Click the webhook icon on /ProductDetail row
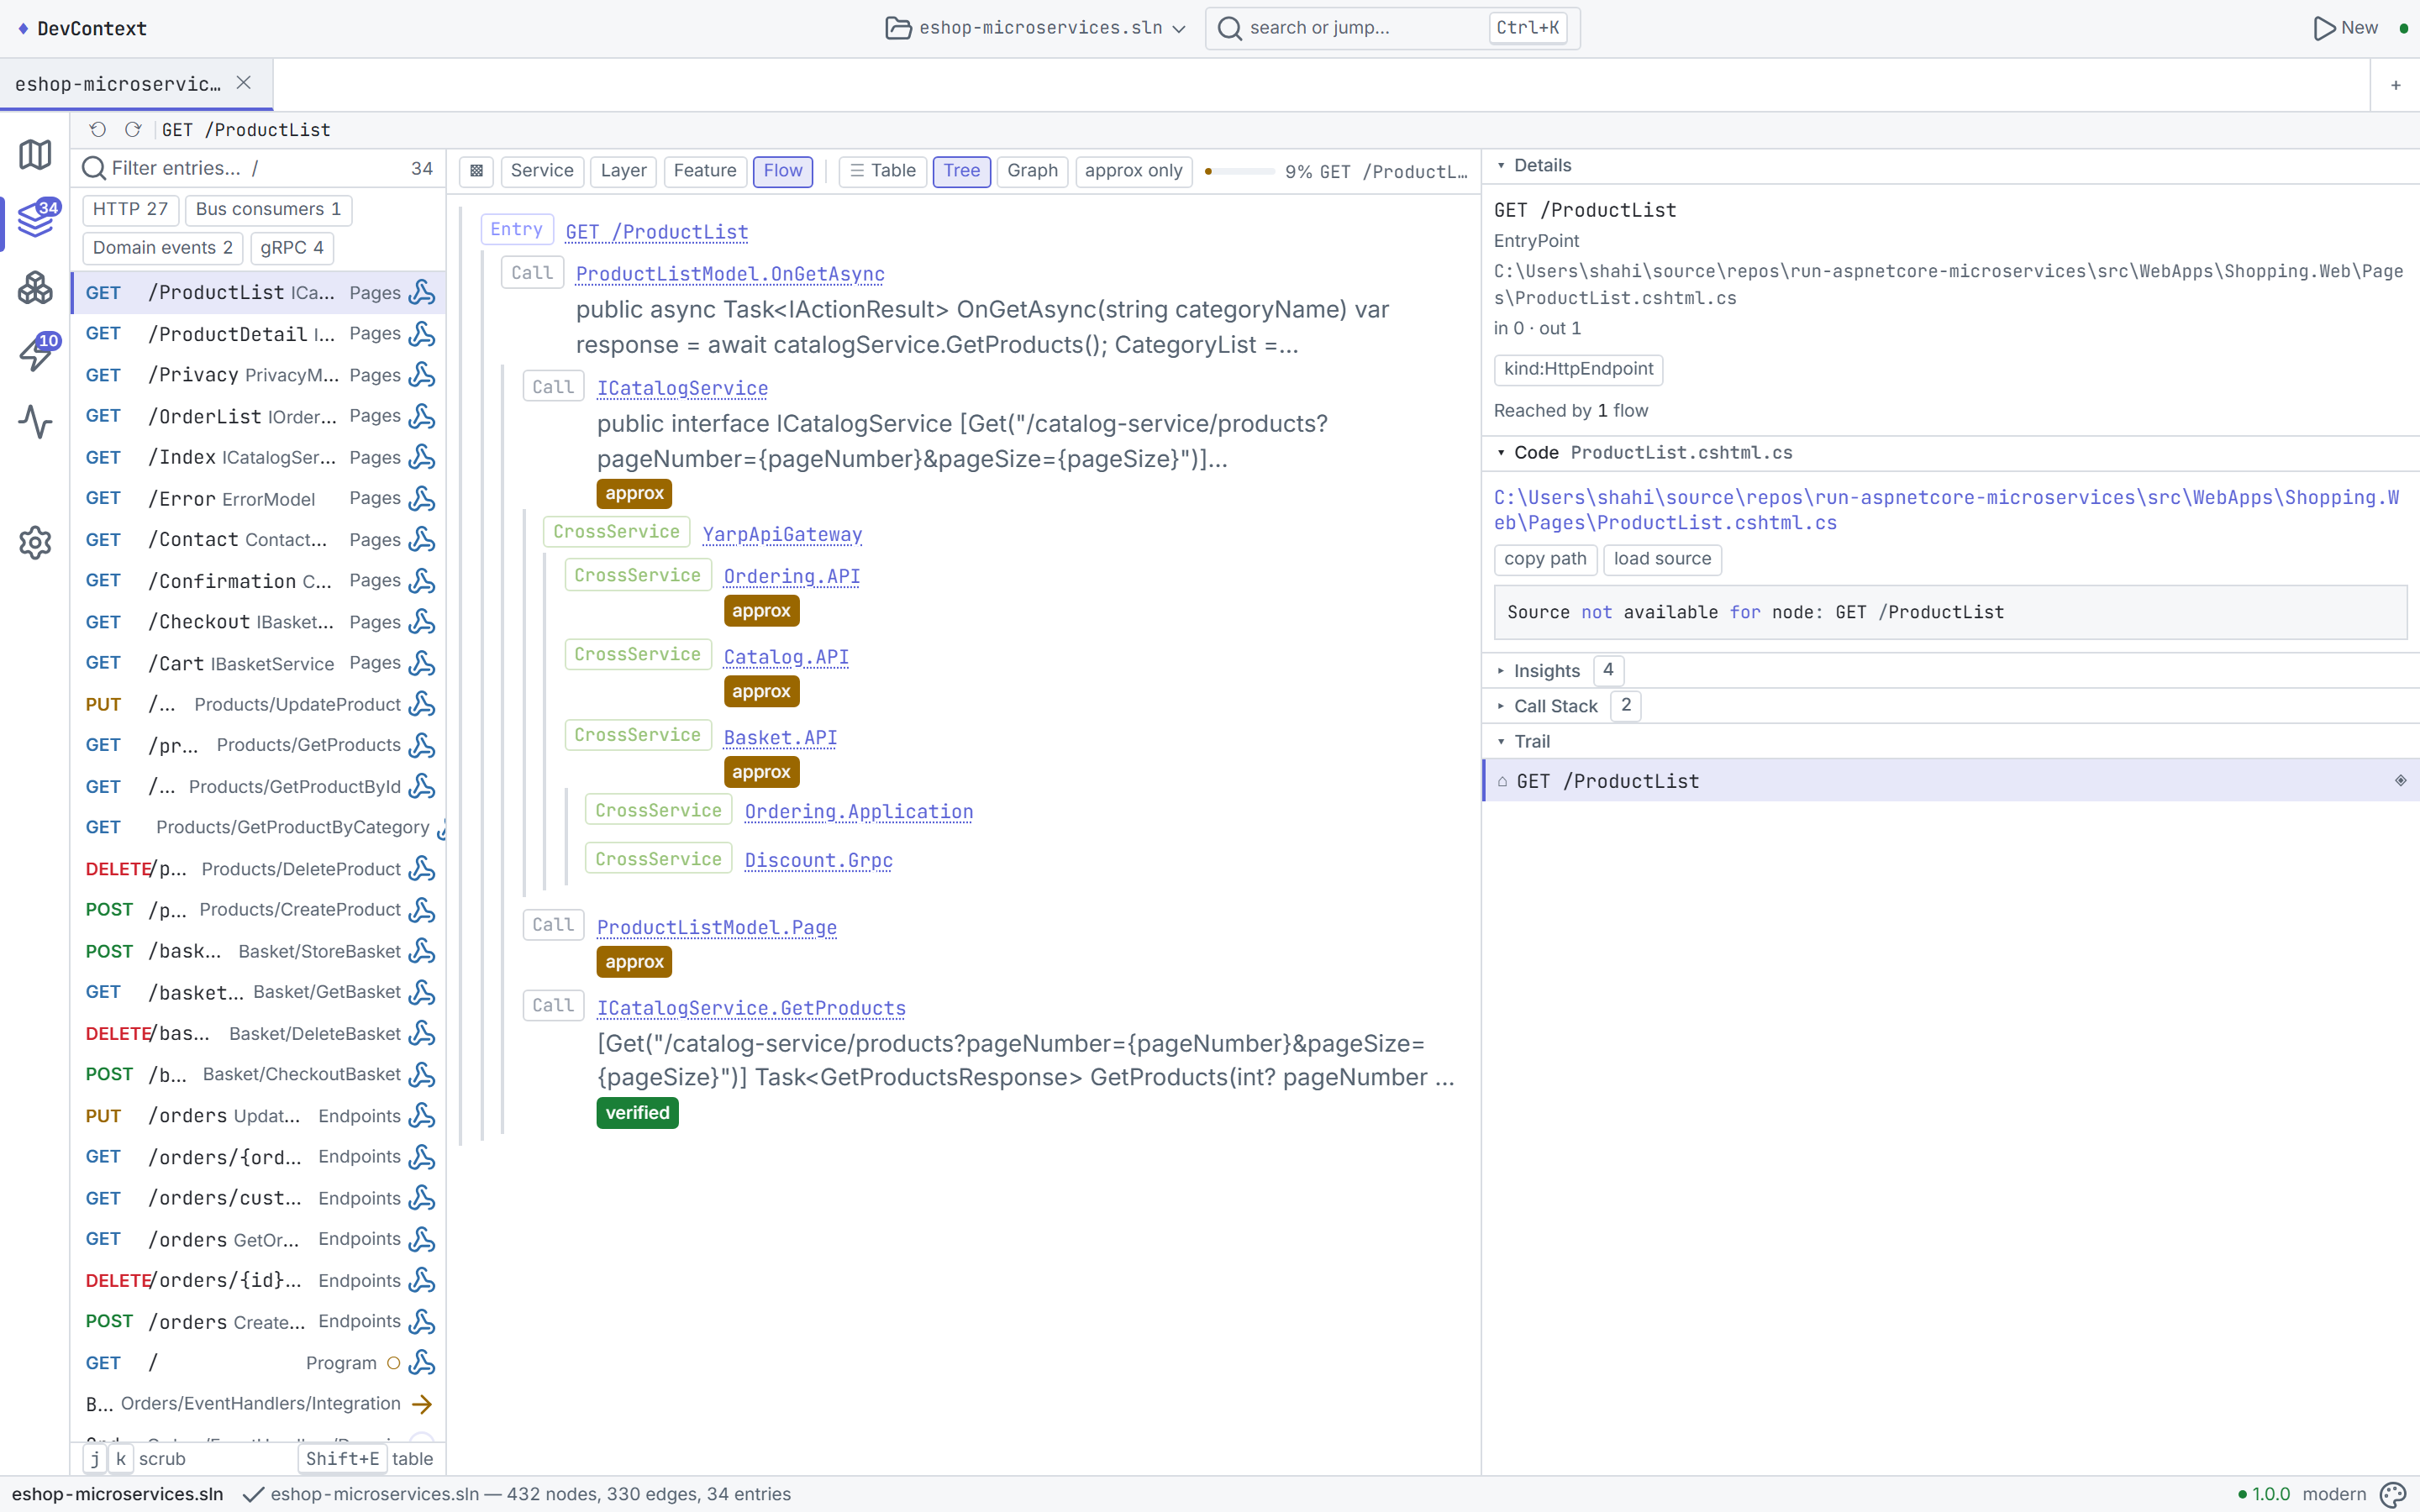This screenshot has width=2420, height=1512. pyautogui.click(x=422, y=334)
